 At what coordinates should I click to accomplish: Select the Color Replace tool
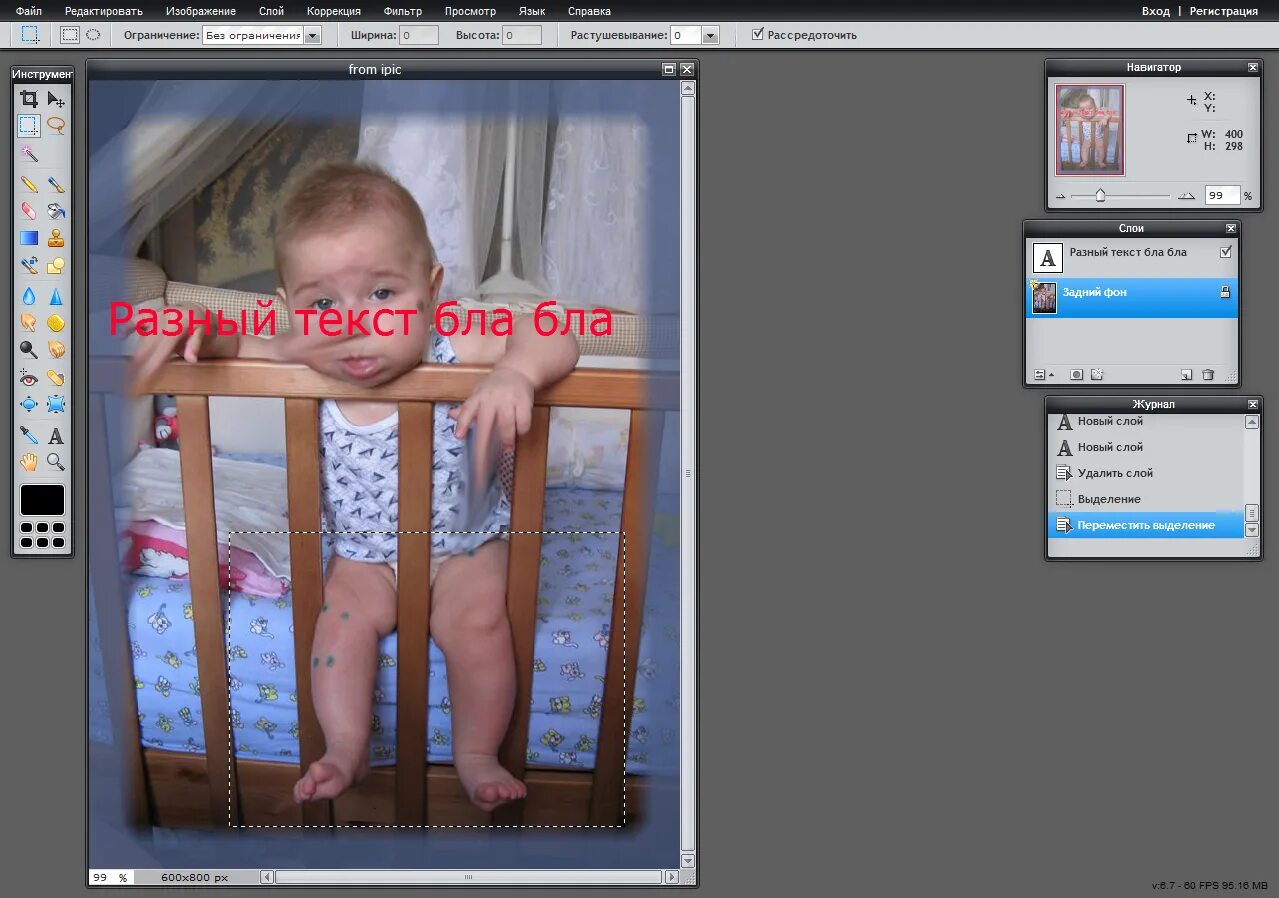pyautogui.click(x=29, y=265)
